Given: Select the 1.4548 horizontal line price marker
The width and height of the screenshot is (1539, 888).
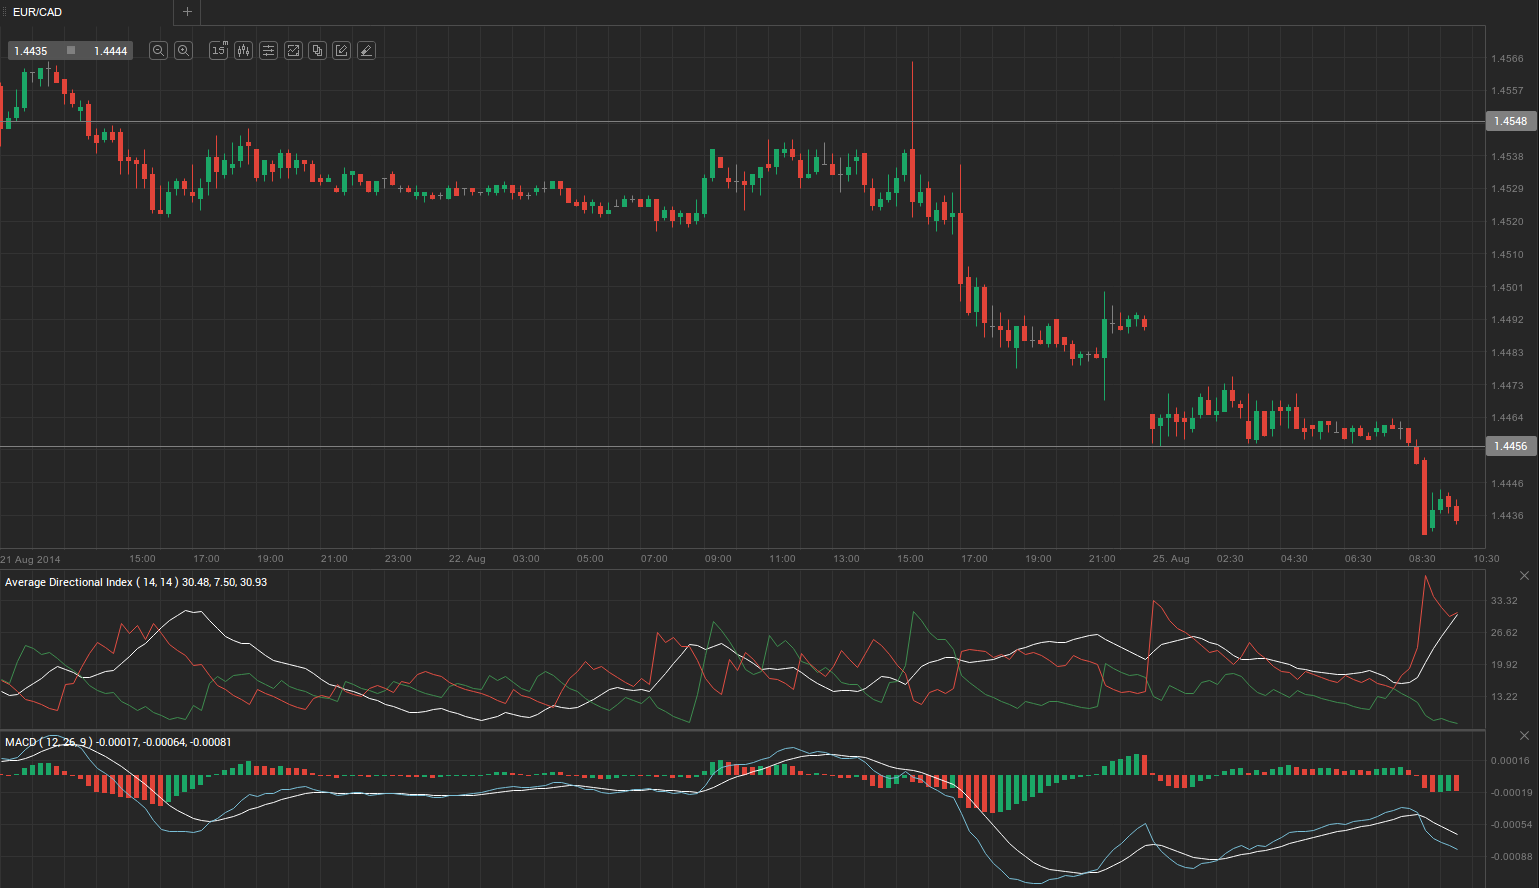Looking at the screenshot, I should [x=1510, y=121].
